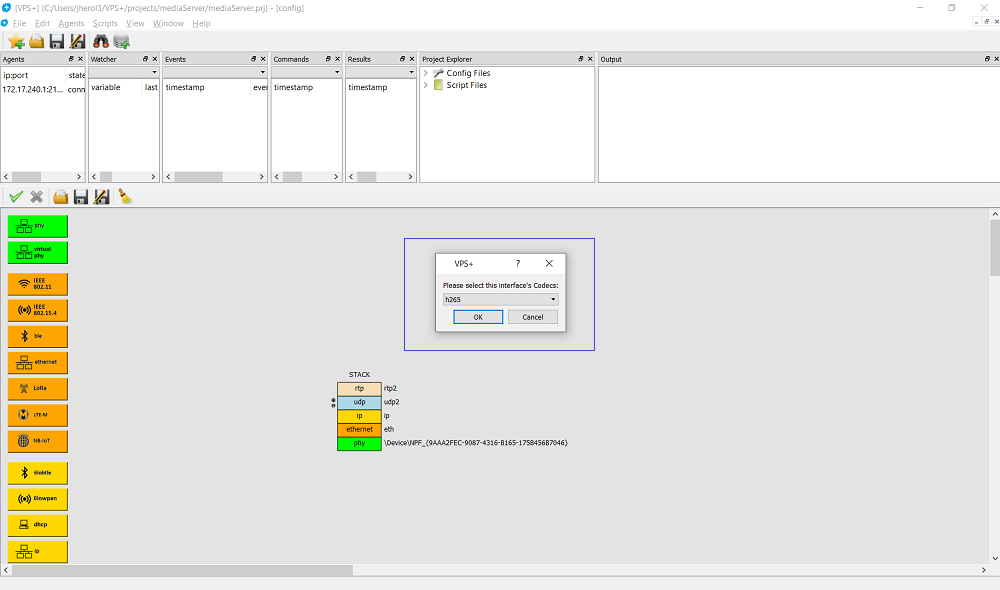The width and height of the screenshot is (1000, 590).
Task: Open the Watcher panel filter dropdown
Action: [154, 72]
